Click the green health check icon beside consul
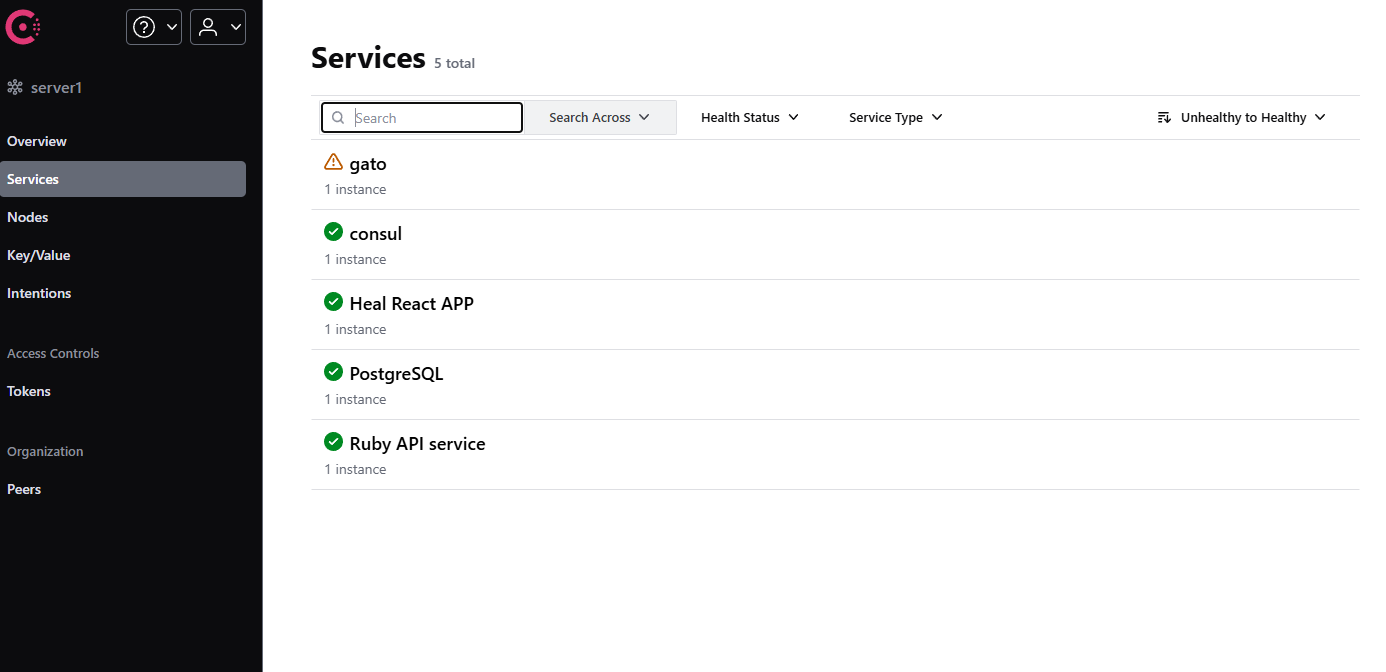1386x672 pixels. [333, 231]
